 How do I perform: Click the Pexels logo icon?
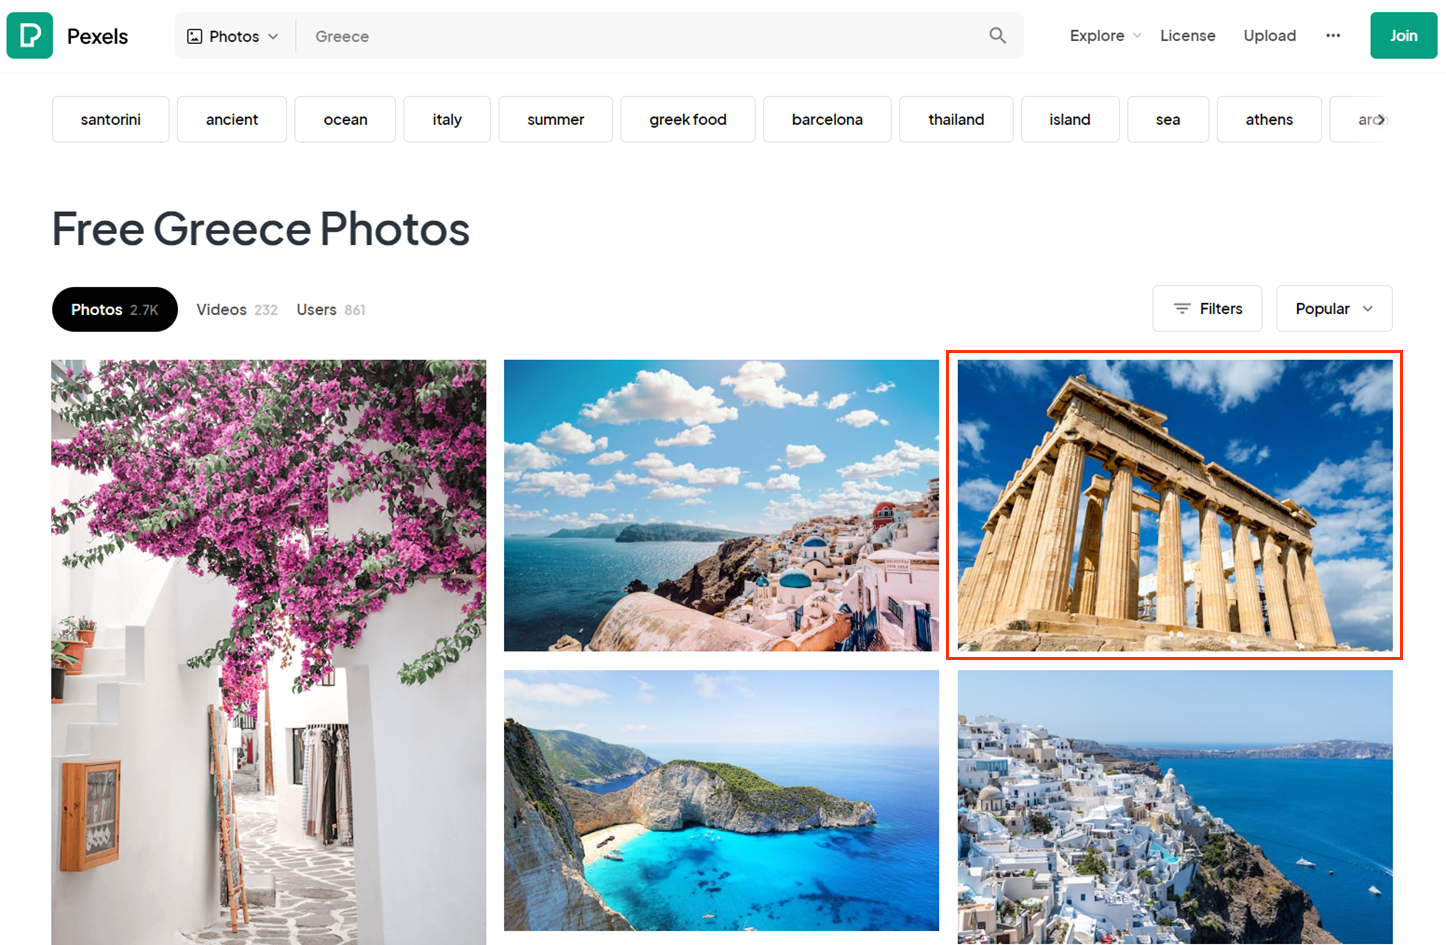[30, 36]
